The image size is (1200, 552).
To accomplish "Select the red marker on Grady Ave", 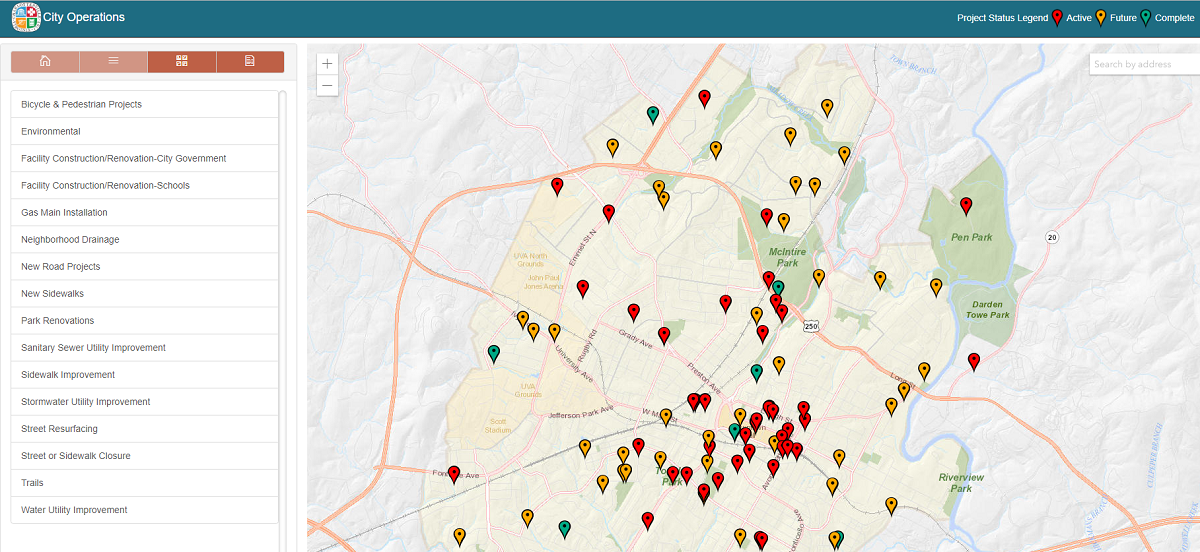I will tap(664, 335).
